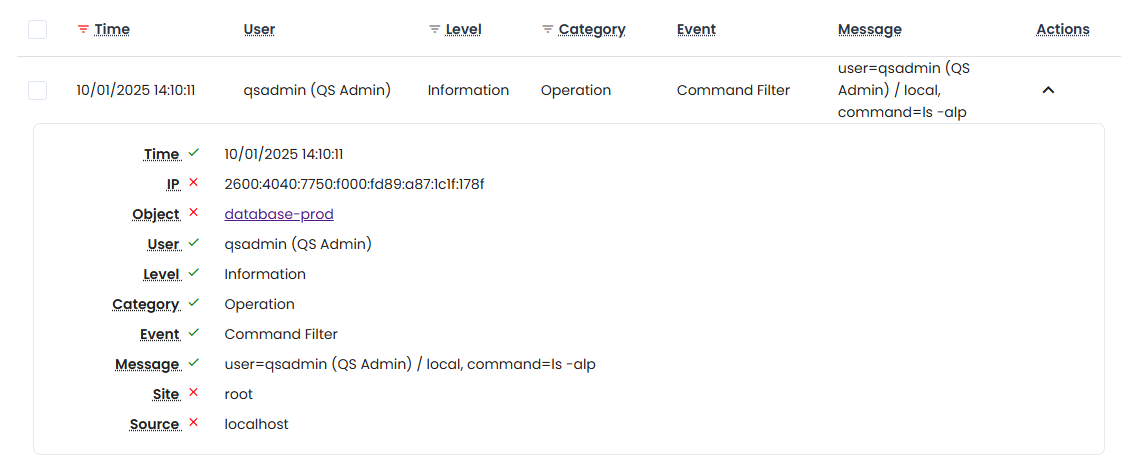The height and width of the screenshot is (463, 1138).
Task: Toggle the select-all checkbox in header
Action: pyautogui.click(x=37, y=30)
